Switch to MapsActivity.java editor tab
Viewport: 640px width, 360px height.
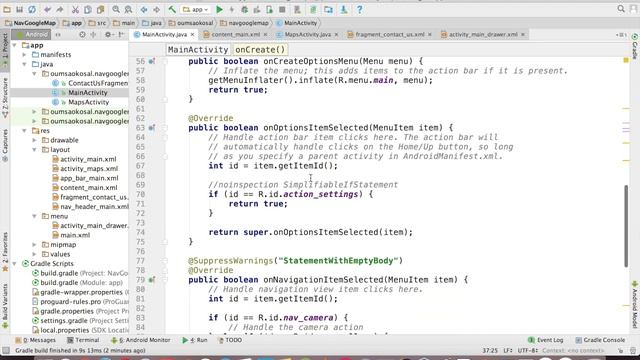pyautogui.click(x=307, y=35)
